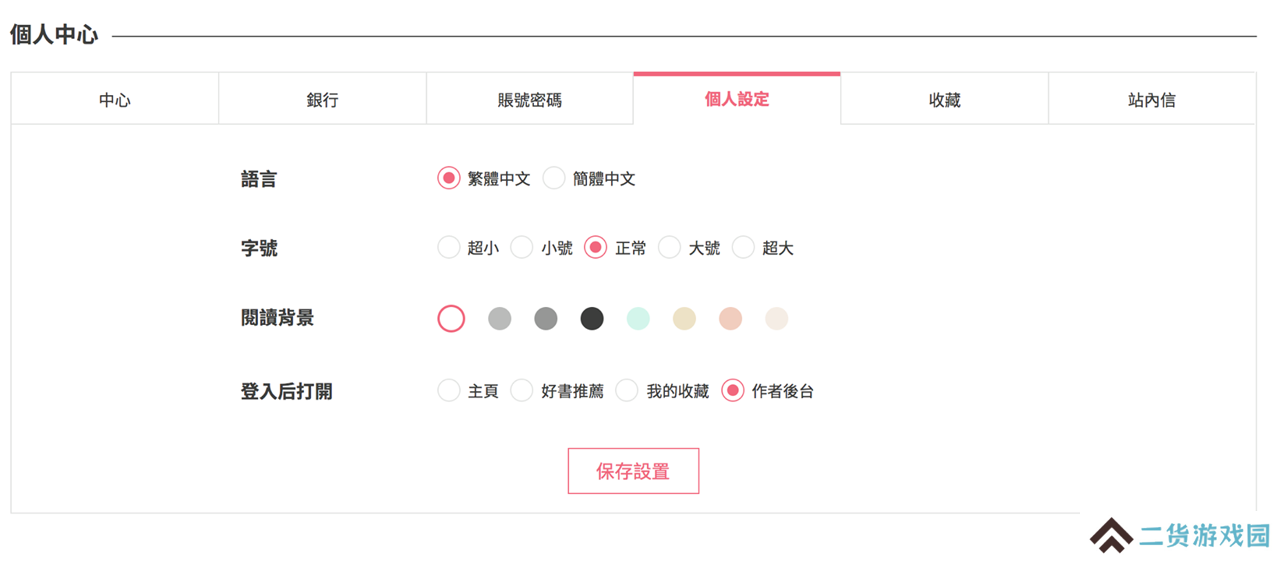The image size is (1280, 561).
Task: Pick the white reading background swatch
Action: 451,319
